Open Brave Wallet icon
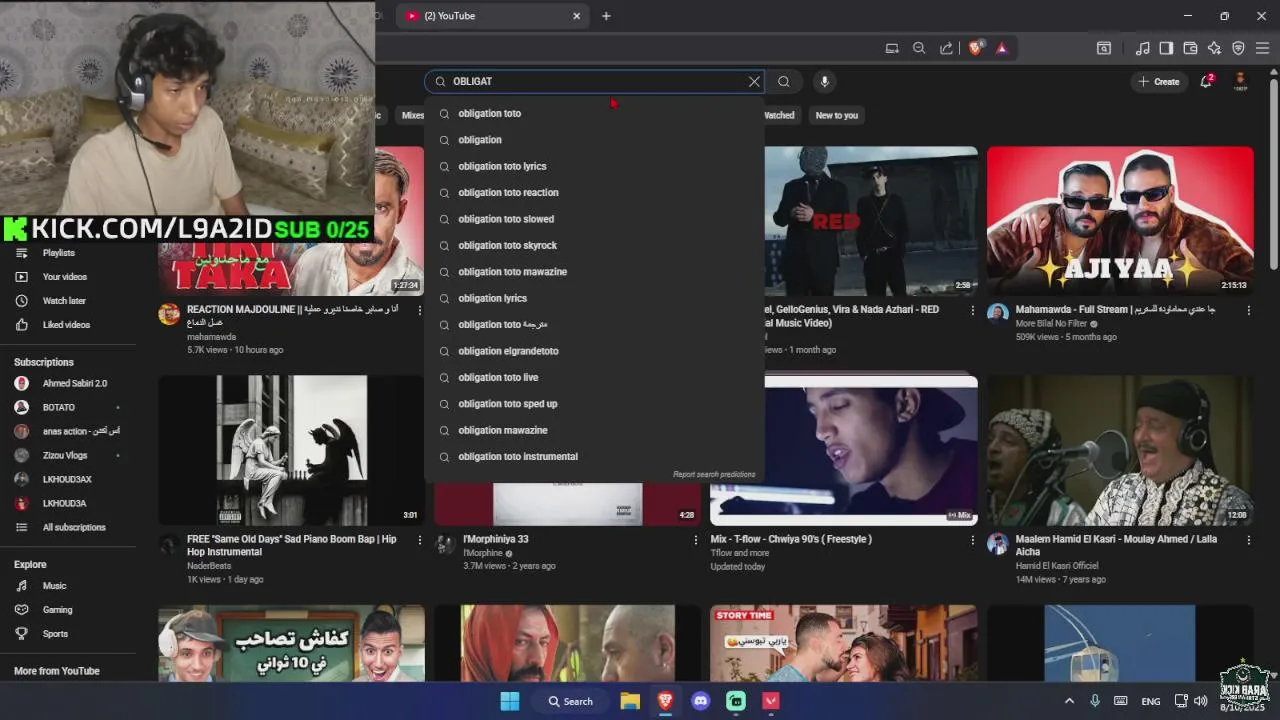This screenshot has width=1280, height=720. 1190,48
